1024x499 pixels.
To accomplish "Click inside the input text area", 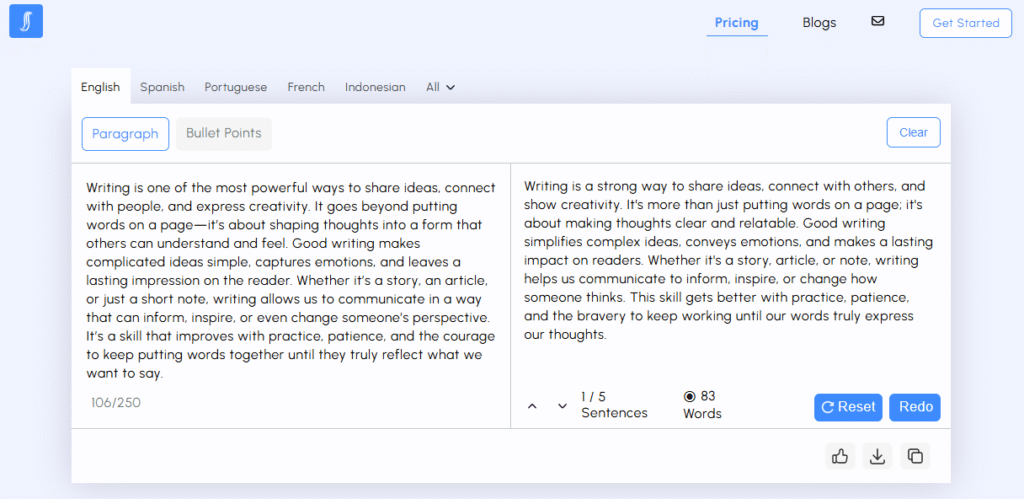I will tap(291, 281).
